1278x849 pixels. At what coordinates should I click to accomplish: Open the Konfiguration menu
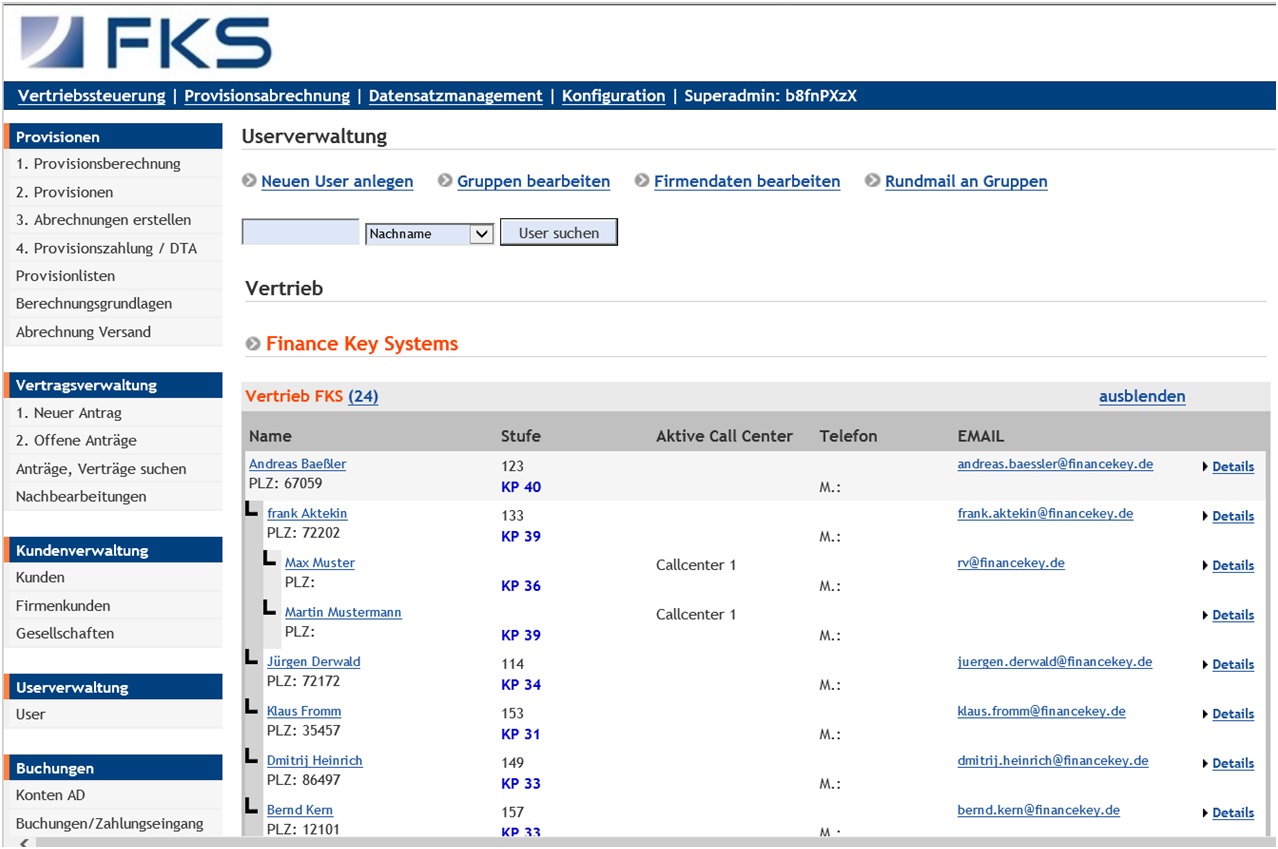coord(613,96)
